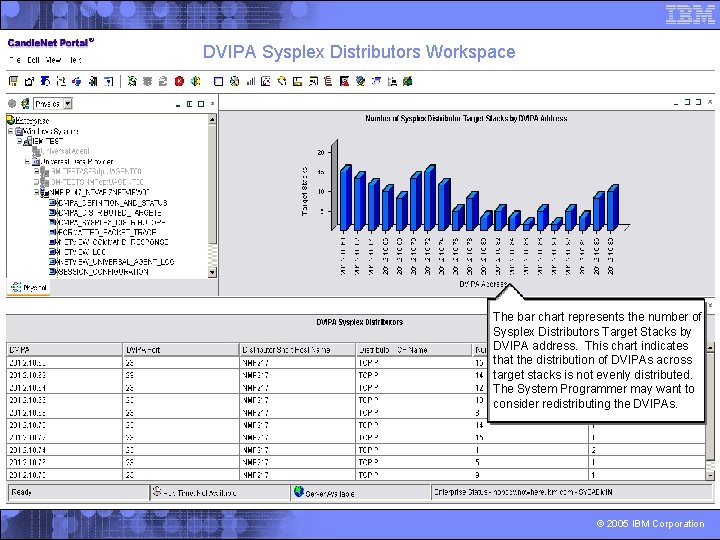Open the File menu
The height and width of the screenshot is (540, 720).
coord(15,60)
